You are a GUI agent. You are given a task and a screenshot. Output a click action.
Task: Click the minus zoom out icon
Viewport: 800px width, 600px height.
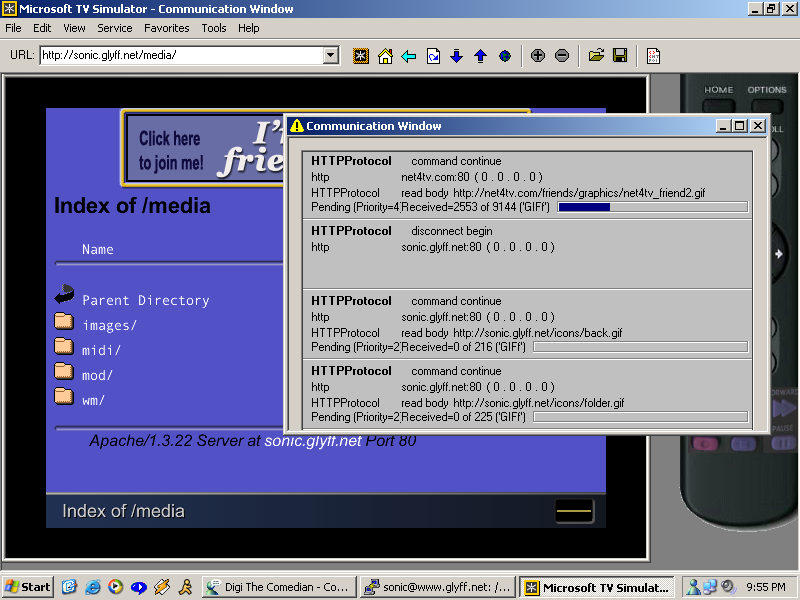[x=562, y=56]
